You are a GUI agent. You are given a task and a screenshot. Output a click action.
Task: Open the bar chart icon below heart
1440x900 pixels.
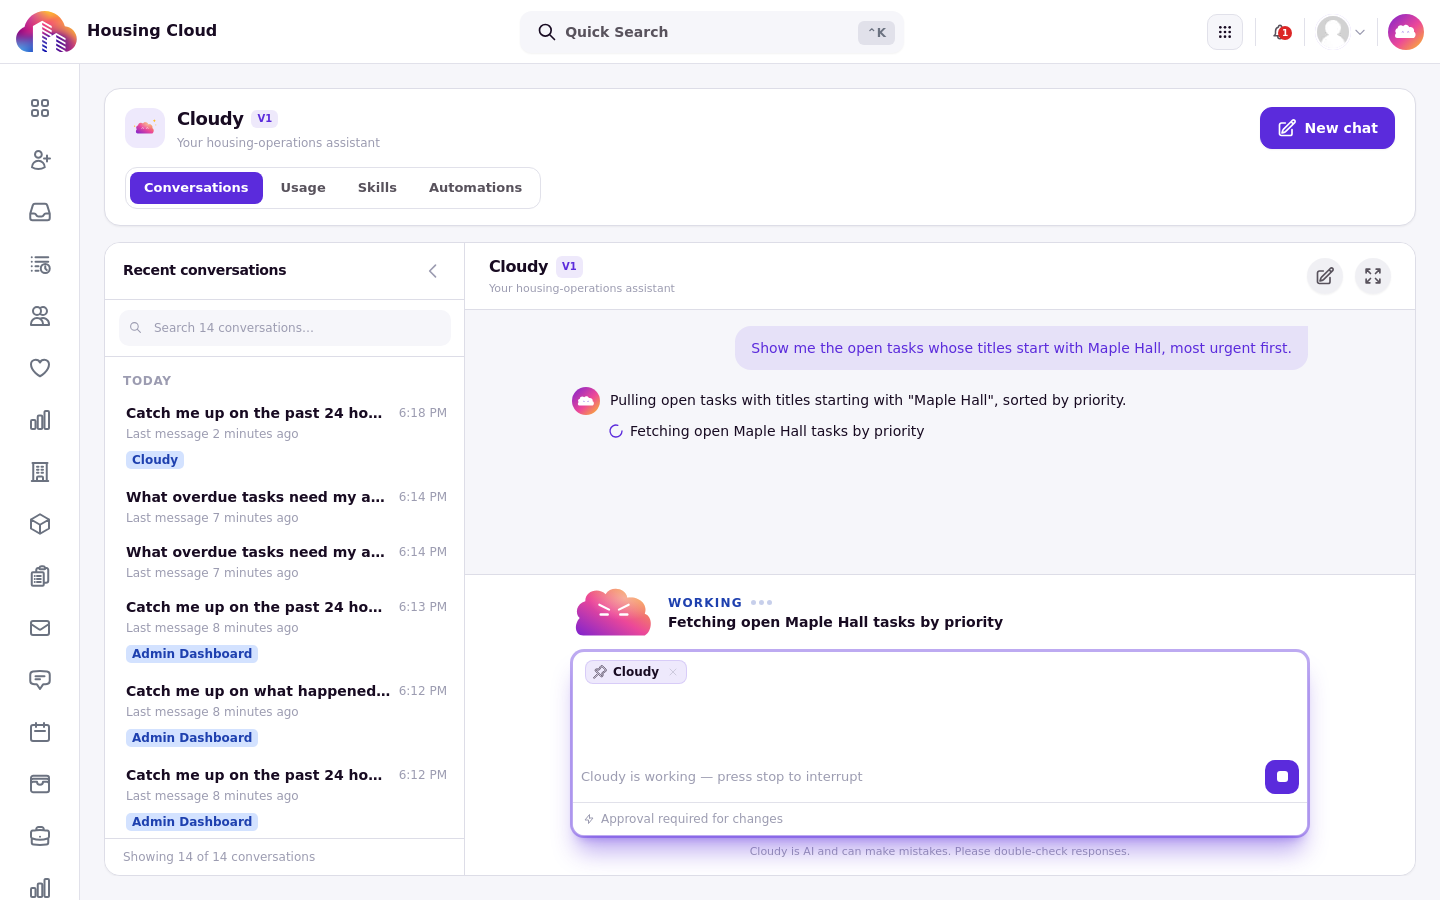pos(40,420)
